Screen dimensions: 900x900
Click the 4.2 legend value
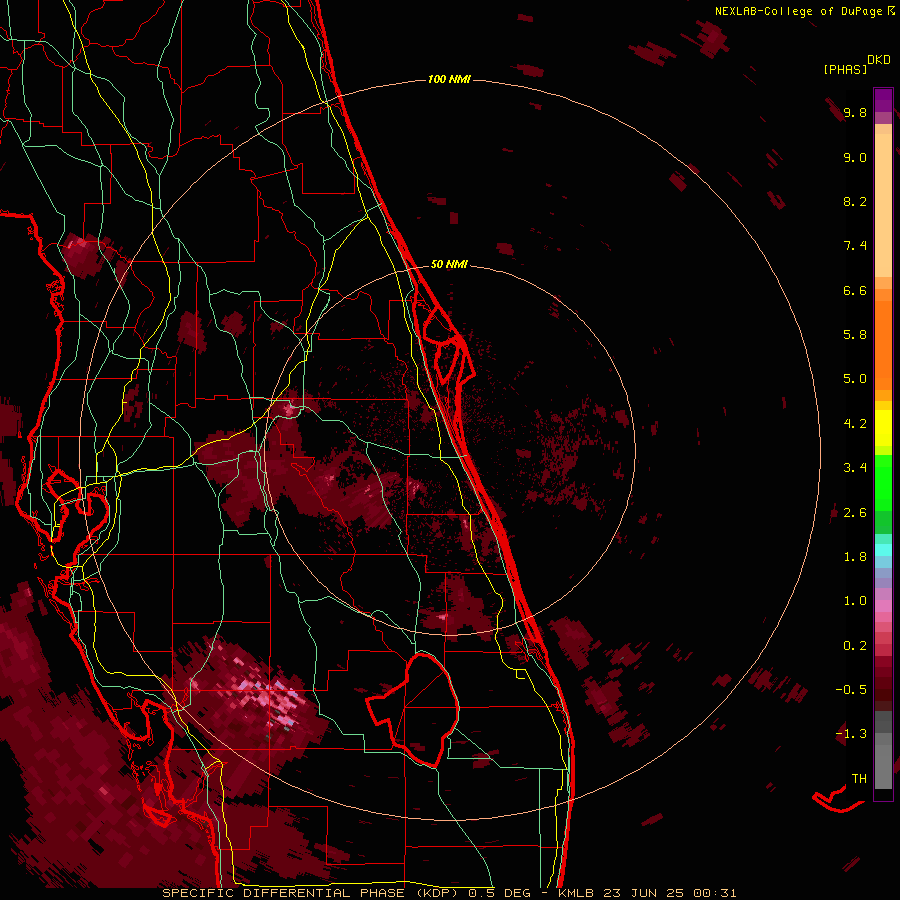pyautogui.click(x=855, y=424)
